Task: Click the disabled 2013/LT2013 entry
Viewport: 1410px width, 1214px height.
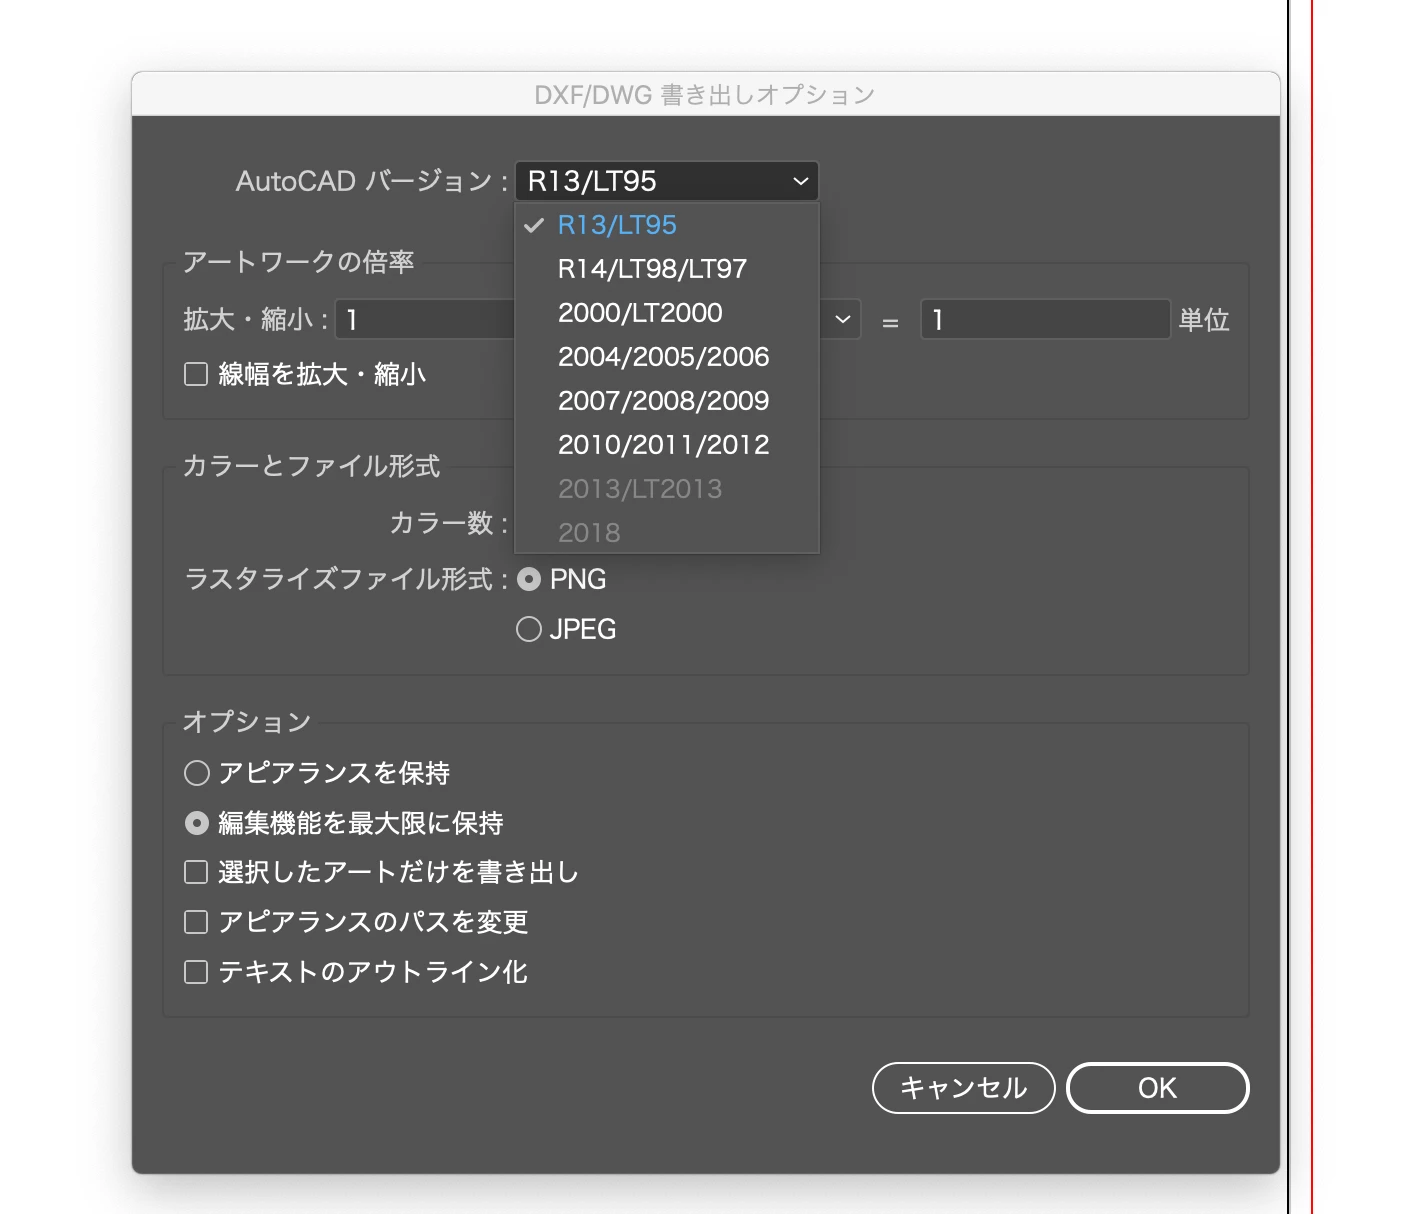Action: [x=667, y=489]
